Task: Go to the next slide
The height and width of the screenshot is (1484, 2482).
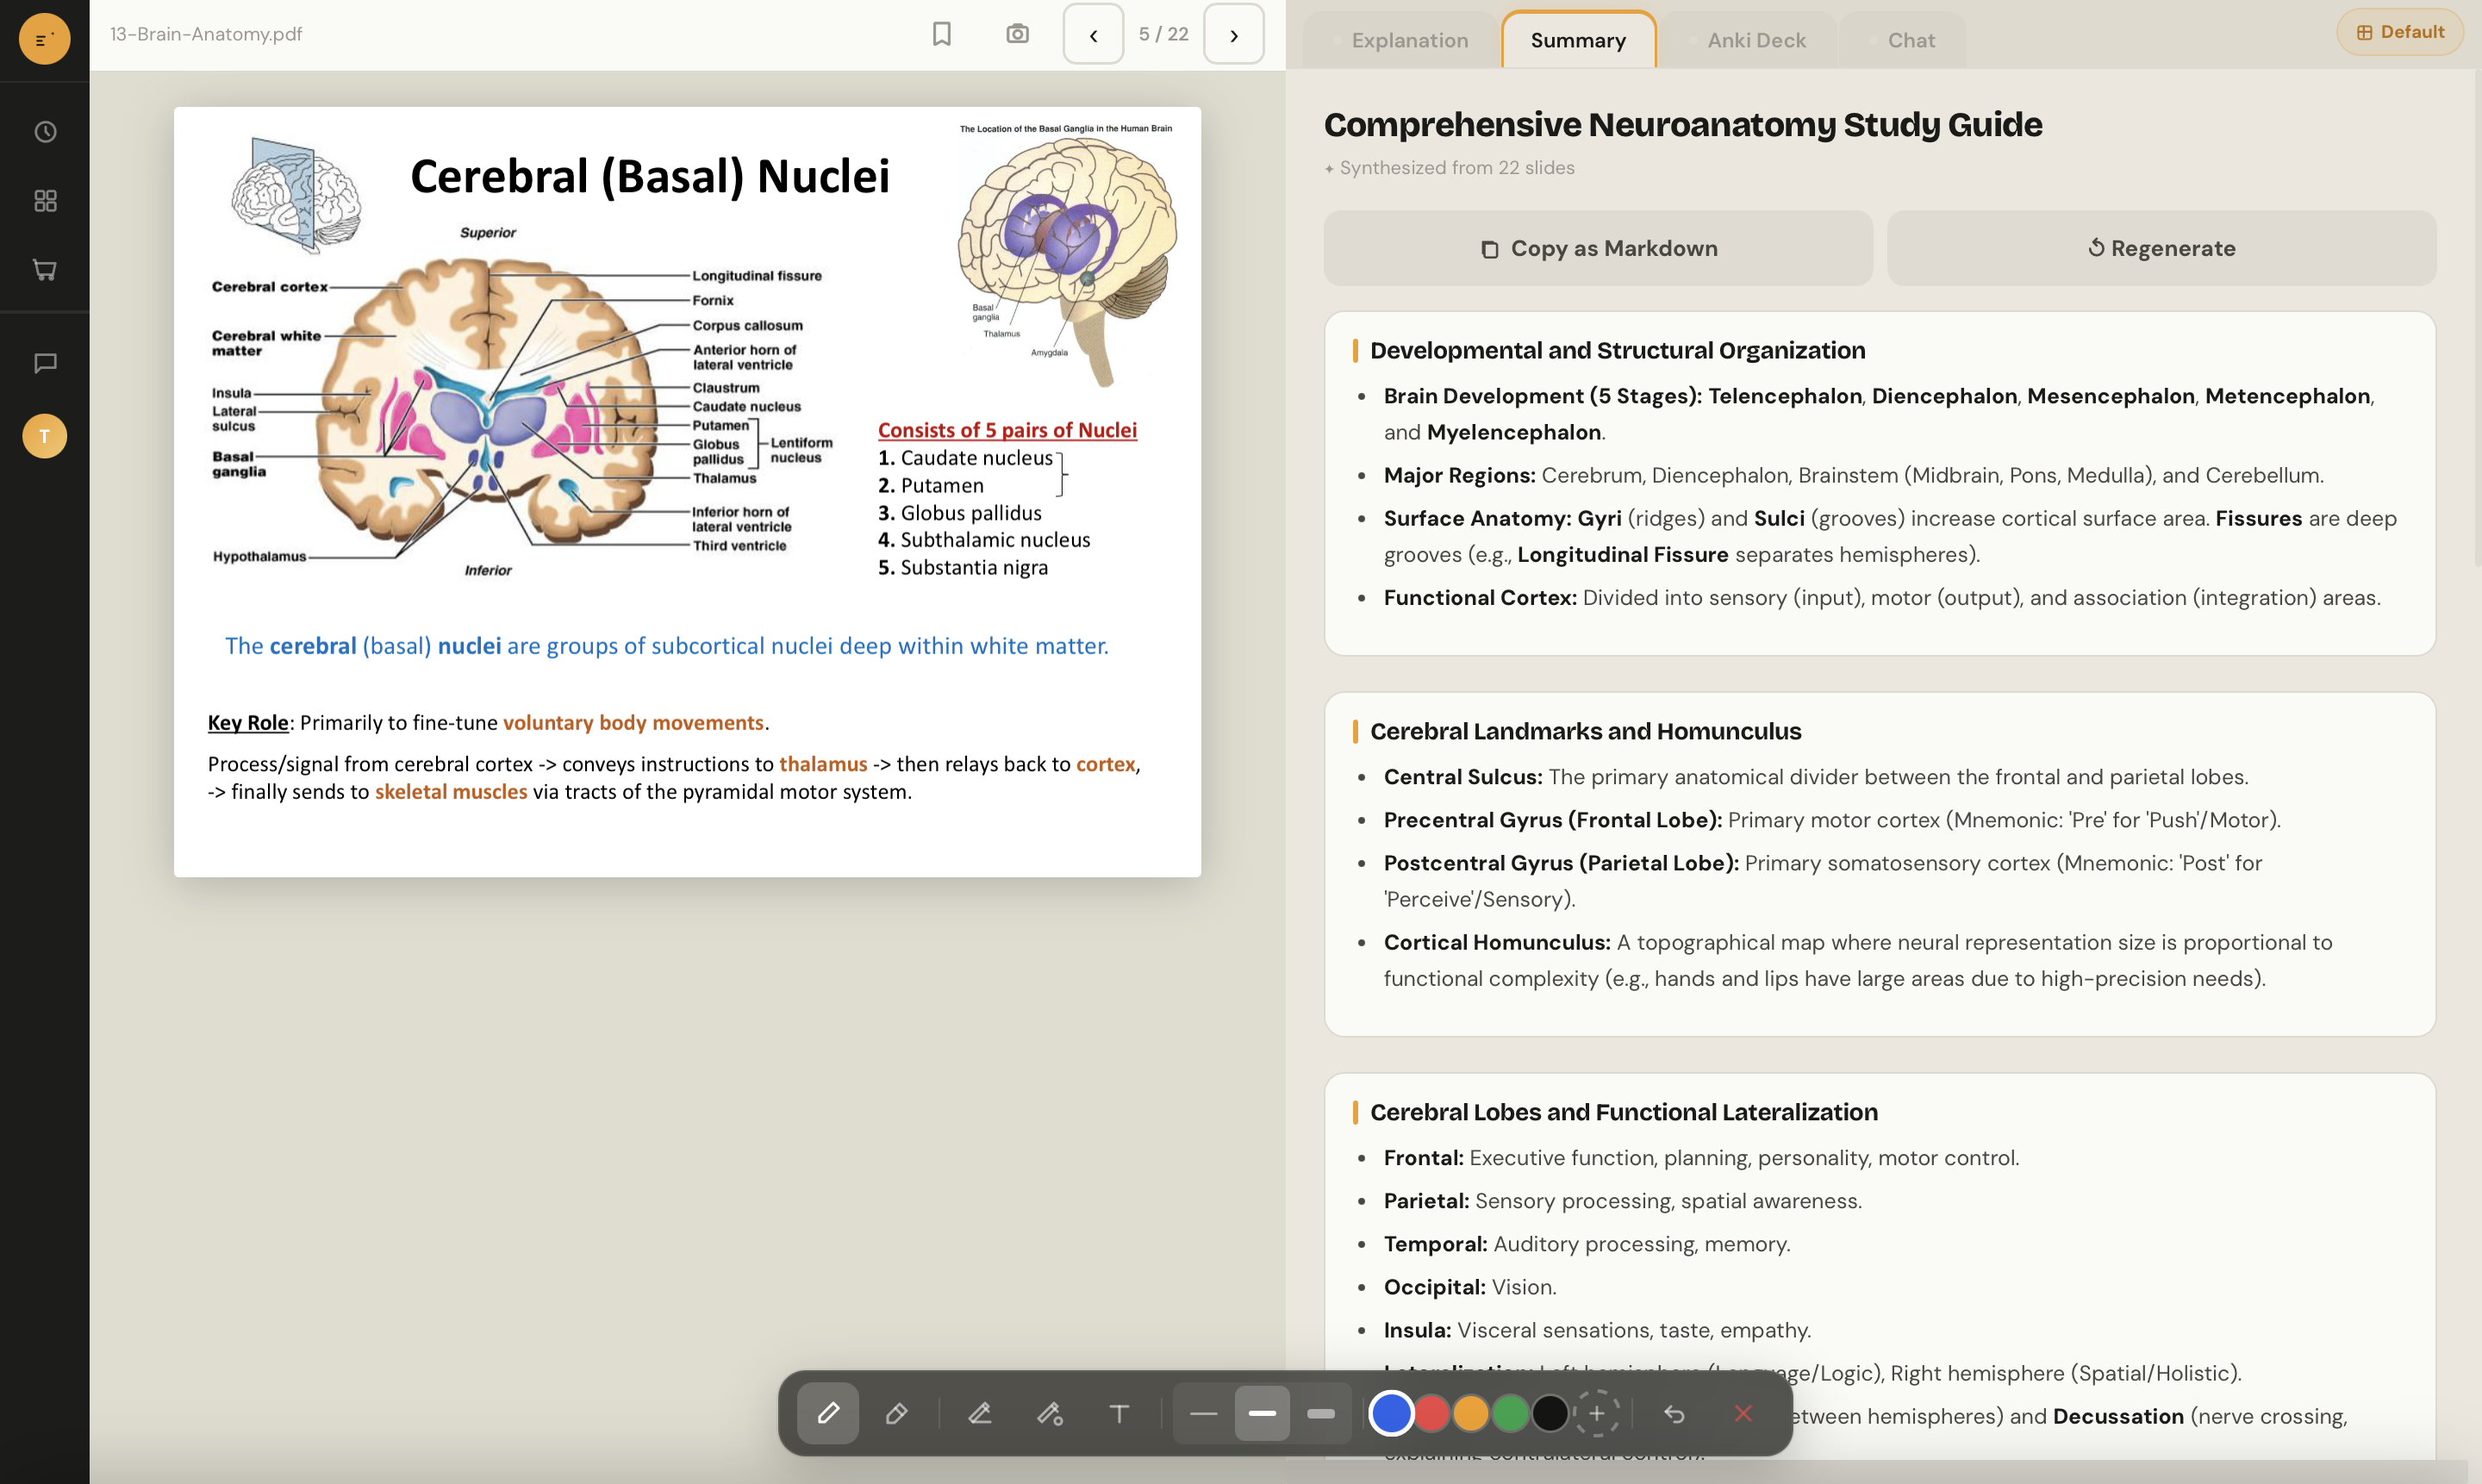Action: (1234, 34)
